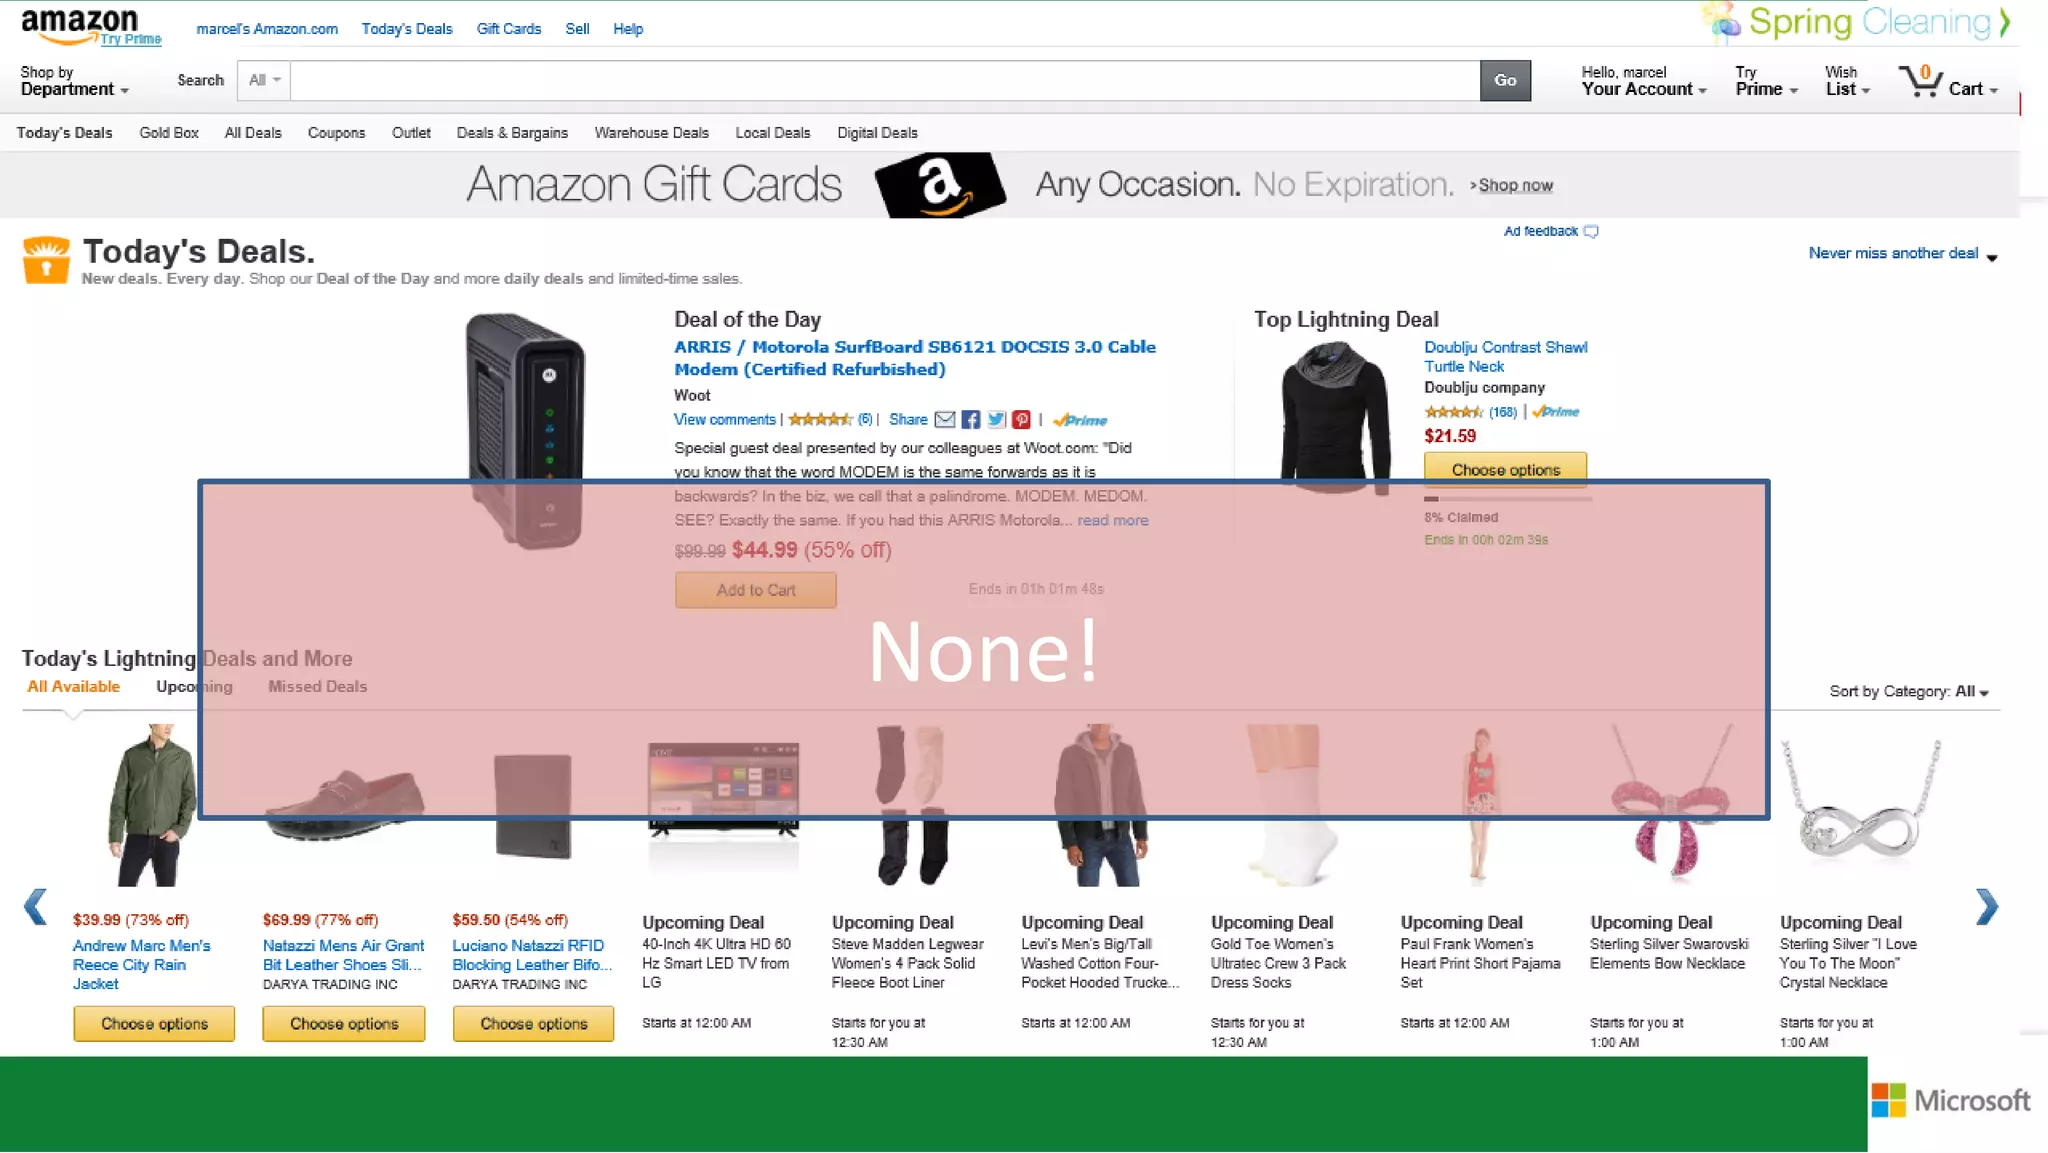Switch to Missed Deals tab
This screenshot has height=1153, width=2048.
(x=317, y=687)
